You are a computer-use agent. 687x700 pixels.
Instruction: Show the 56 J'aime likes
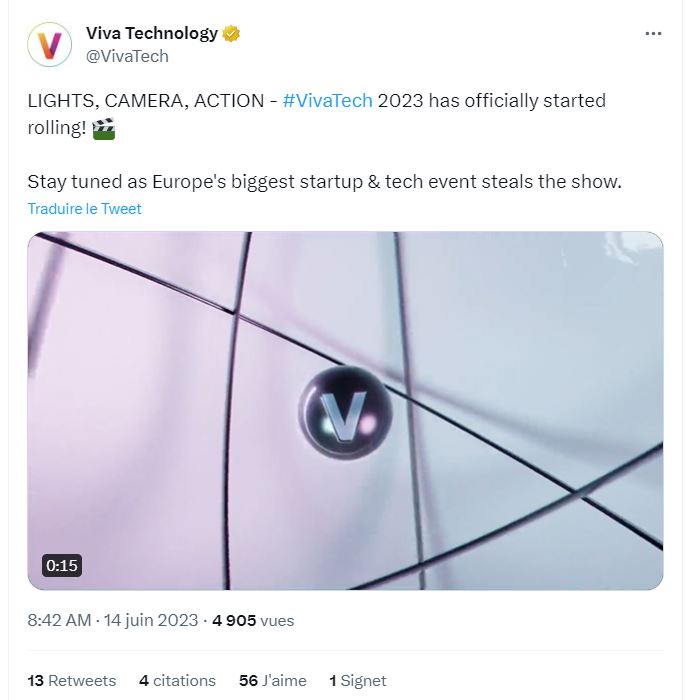[x=273, y=681]
